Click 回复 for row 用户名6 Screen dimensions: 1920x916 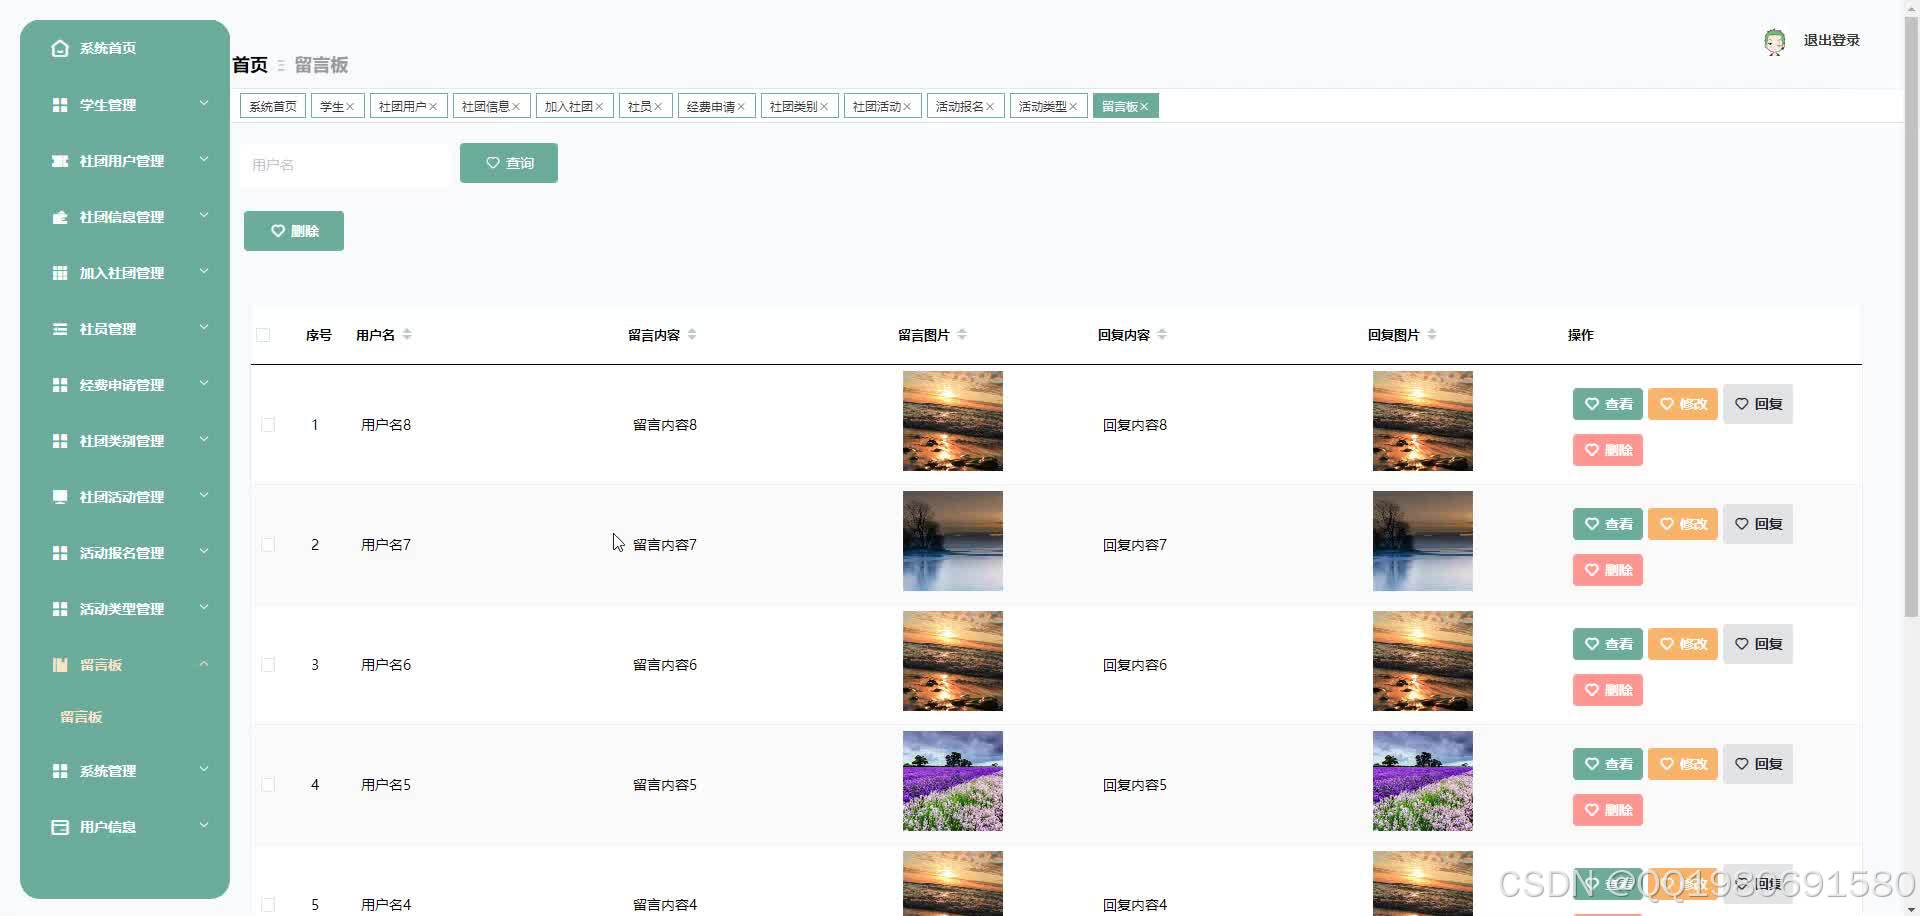click(1758, 644)
